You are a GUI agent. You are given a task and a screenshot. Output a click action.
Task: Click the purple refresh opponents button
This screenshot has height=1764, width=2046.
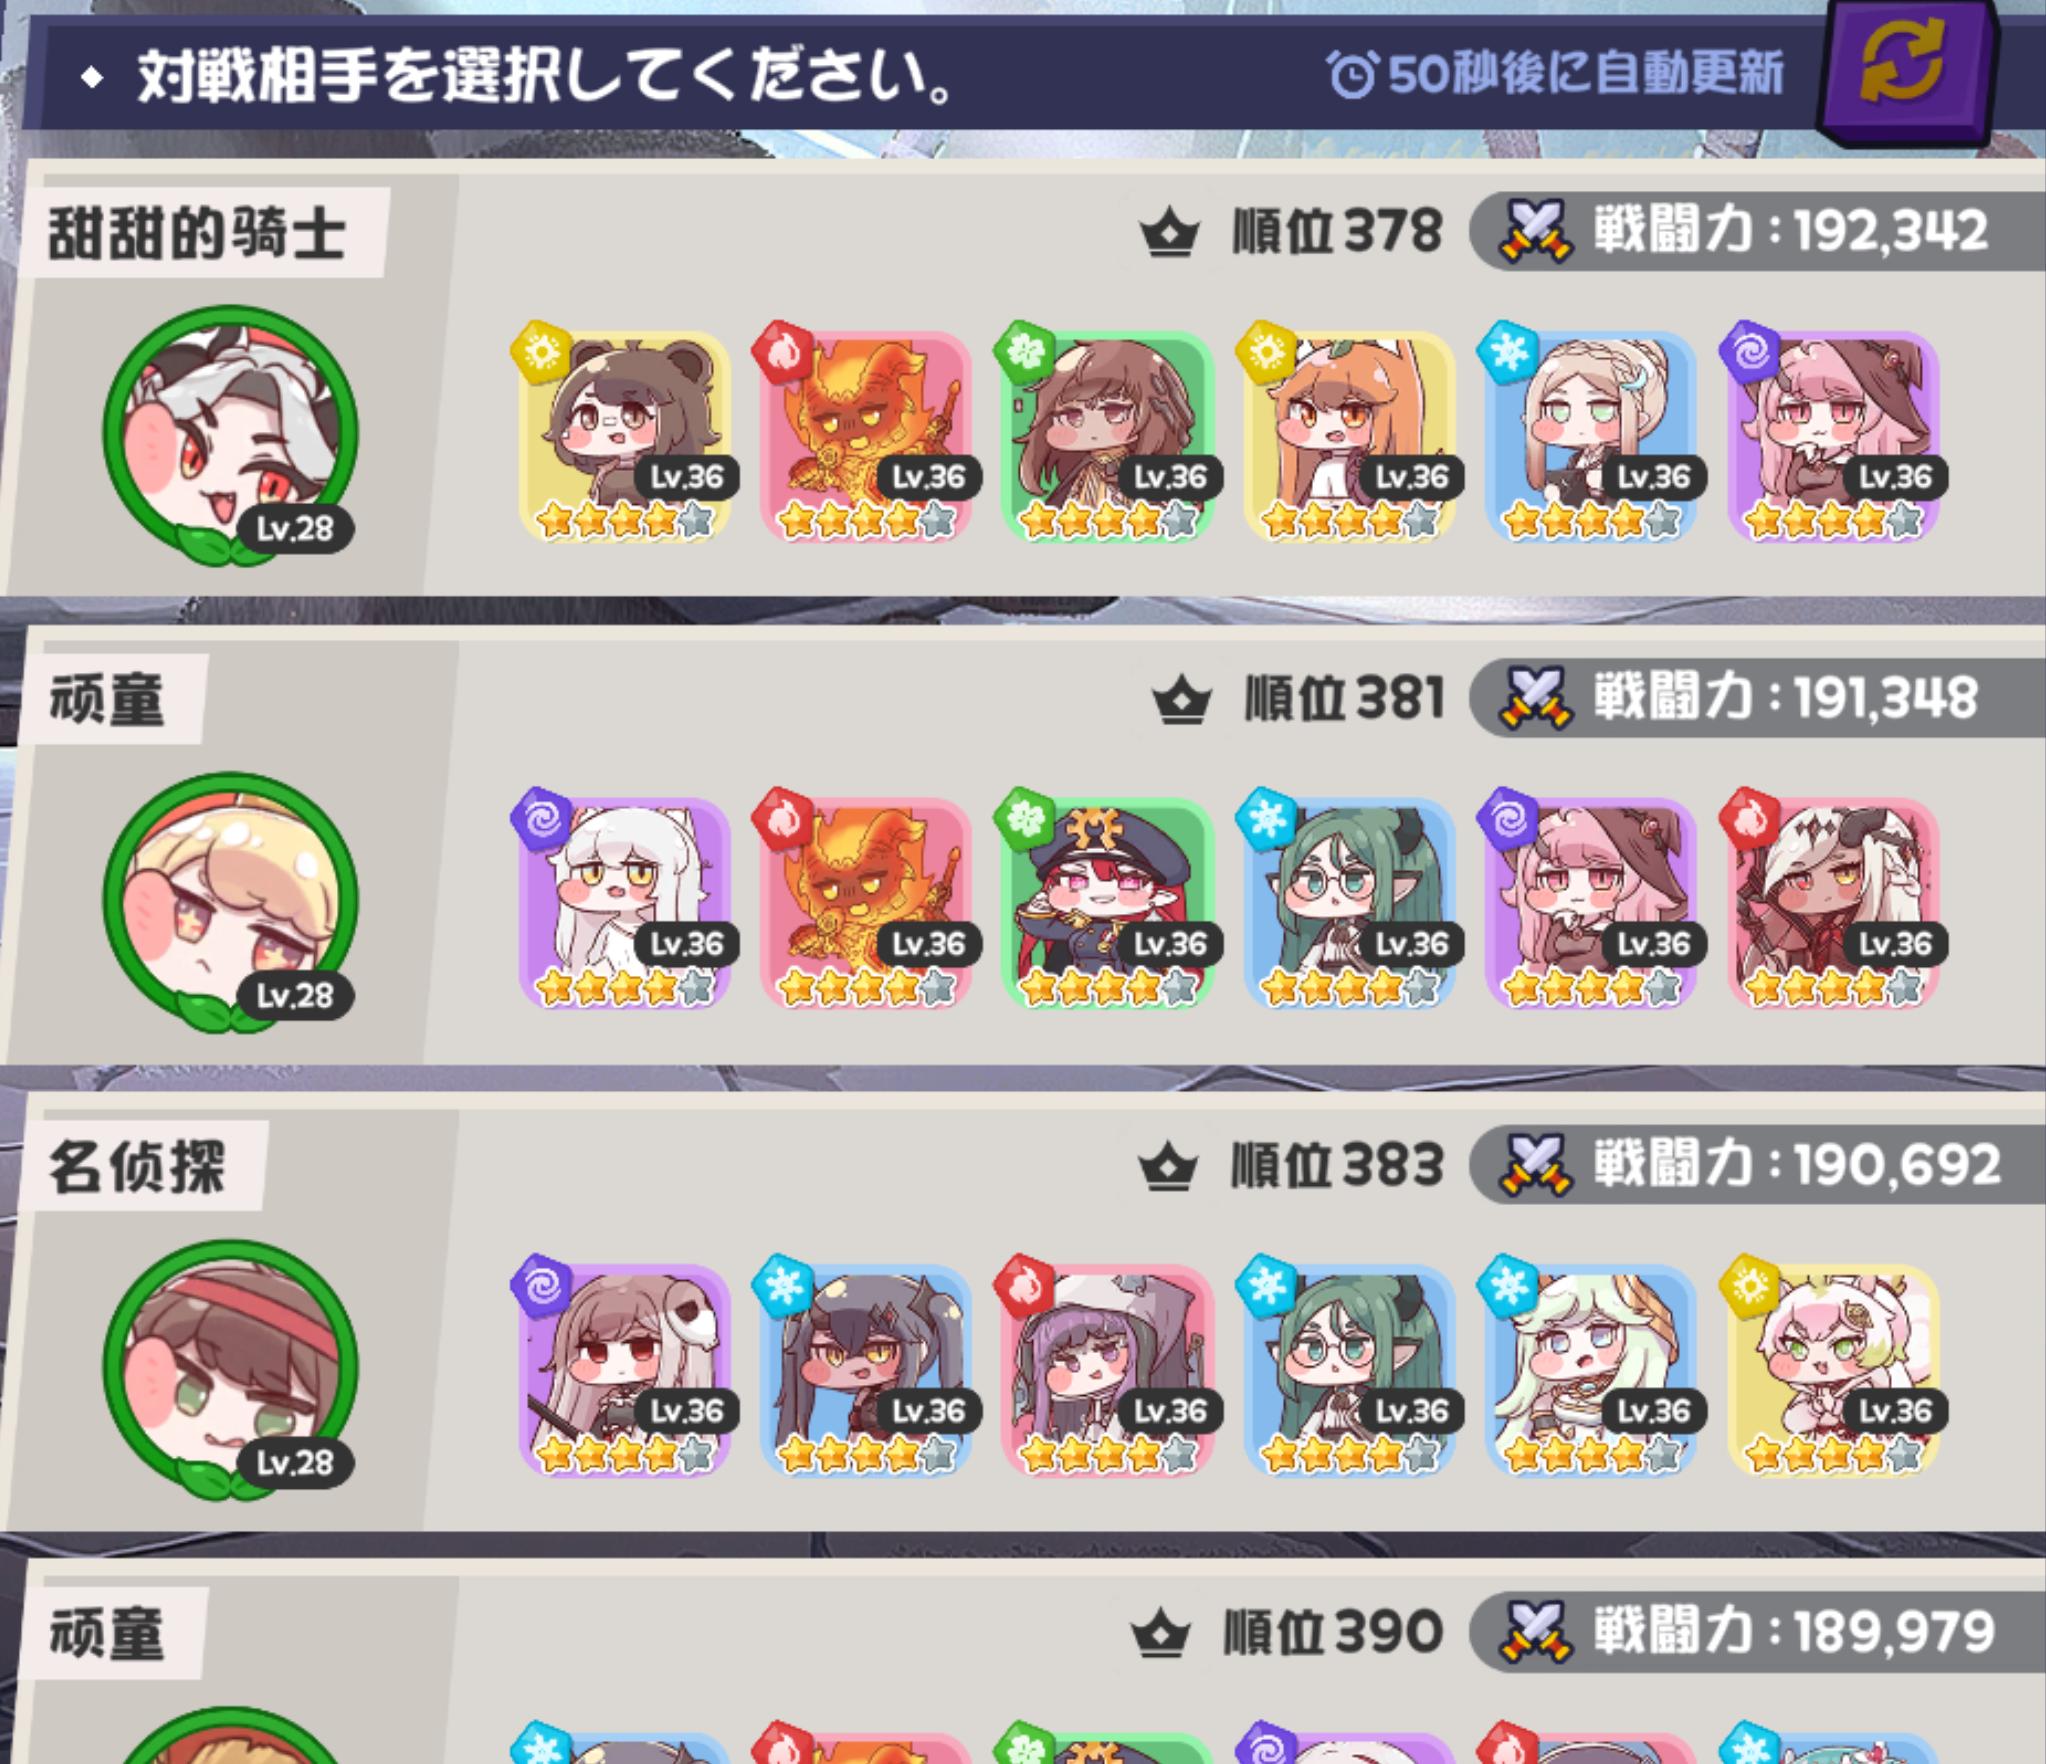[x=1907, y=72]
